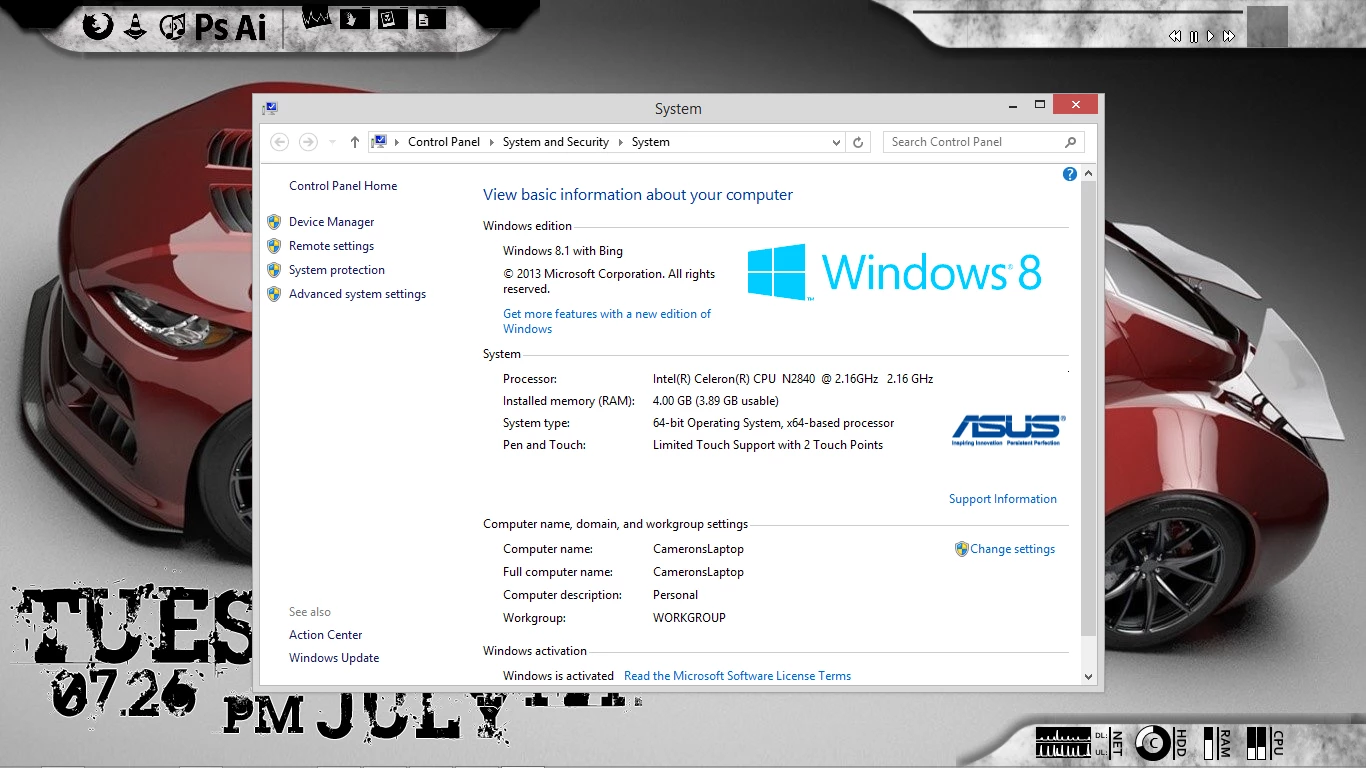Image resolution: width=1366 pixels, height=768 pixels.
Task: Select System and Security breadcrumb
Action: (556, 142)
